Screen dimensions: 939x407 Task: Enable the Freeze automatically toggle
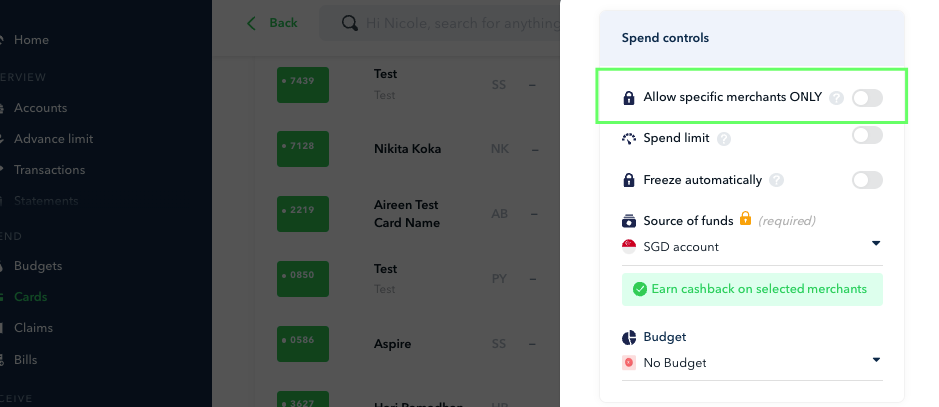pyautogui.click(x=867, y=180)
